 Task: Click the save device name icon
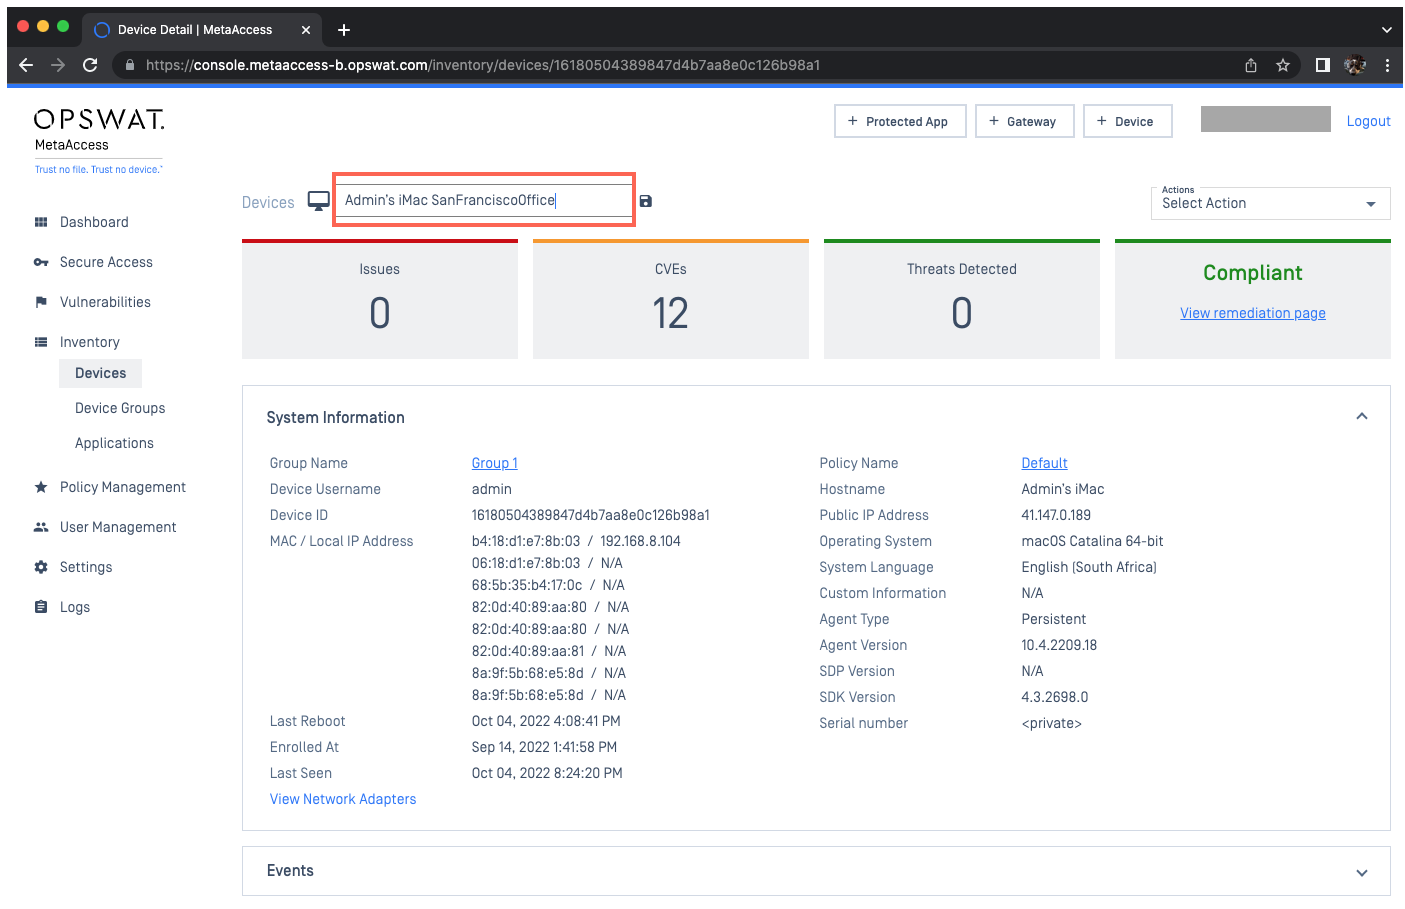point(646,201)
